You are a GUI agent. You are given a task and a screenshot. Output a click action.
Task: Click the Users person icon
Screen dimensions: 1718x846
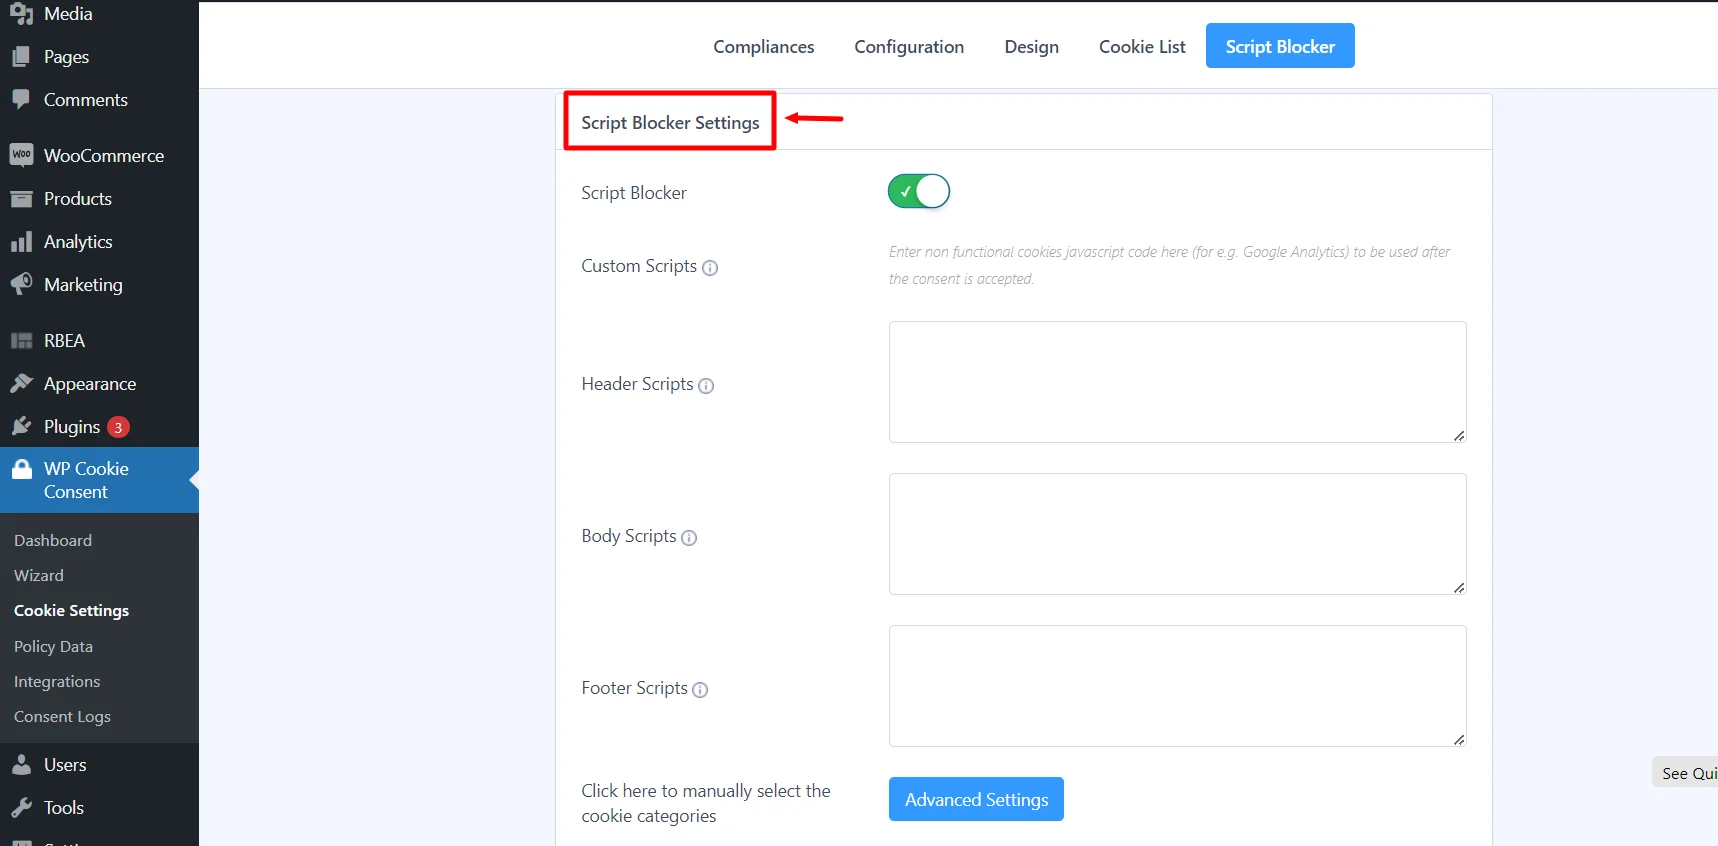tap(21, 765)
